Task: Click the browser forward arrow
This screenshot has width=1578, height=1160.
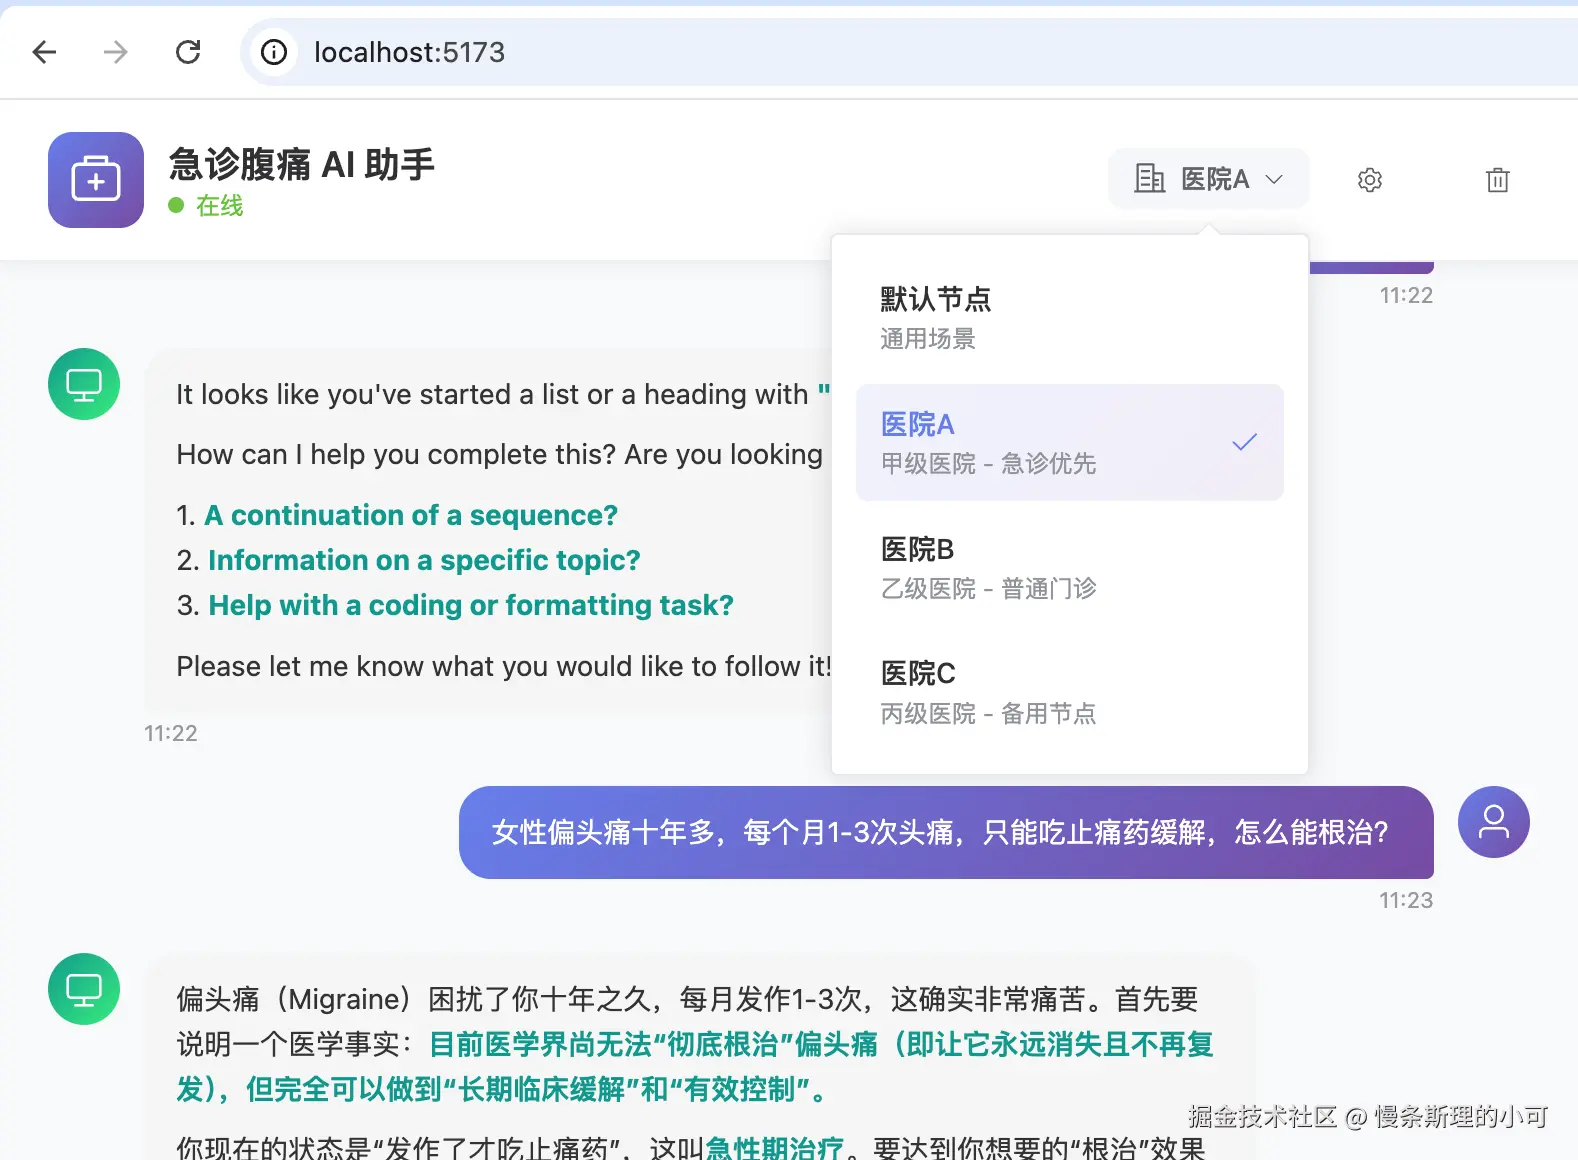Action: click(x=116, y=52)
